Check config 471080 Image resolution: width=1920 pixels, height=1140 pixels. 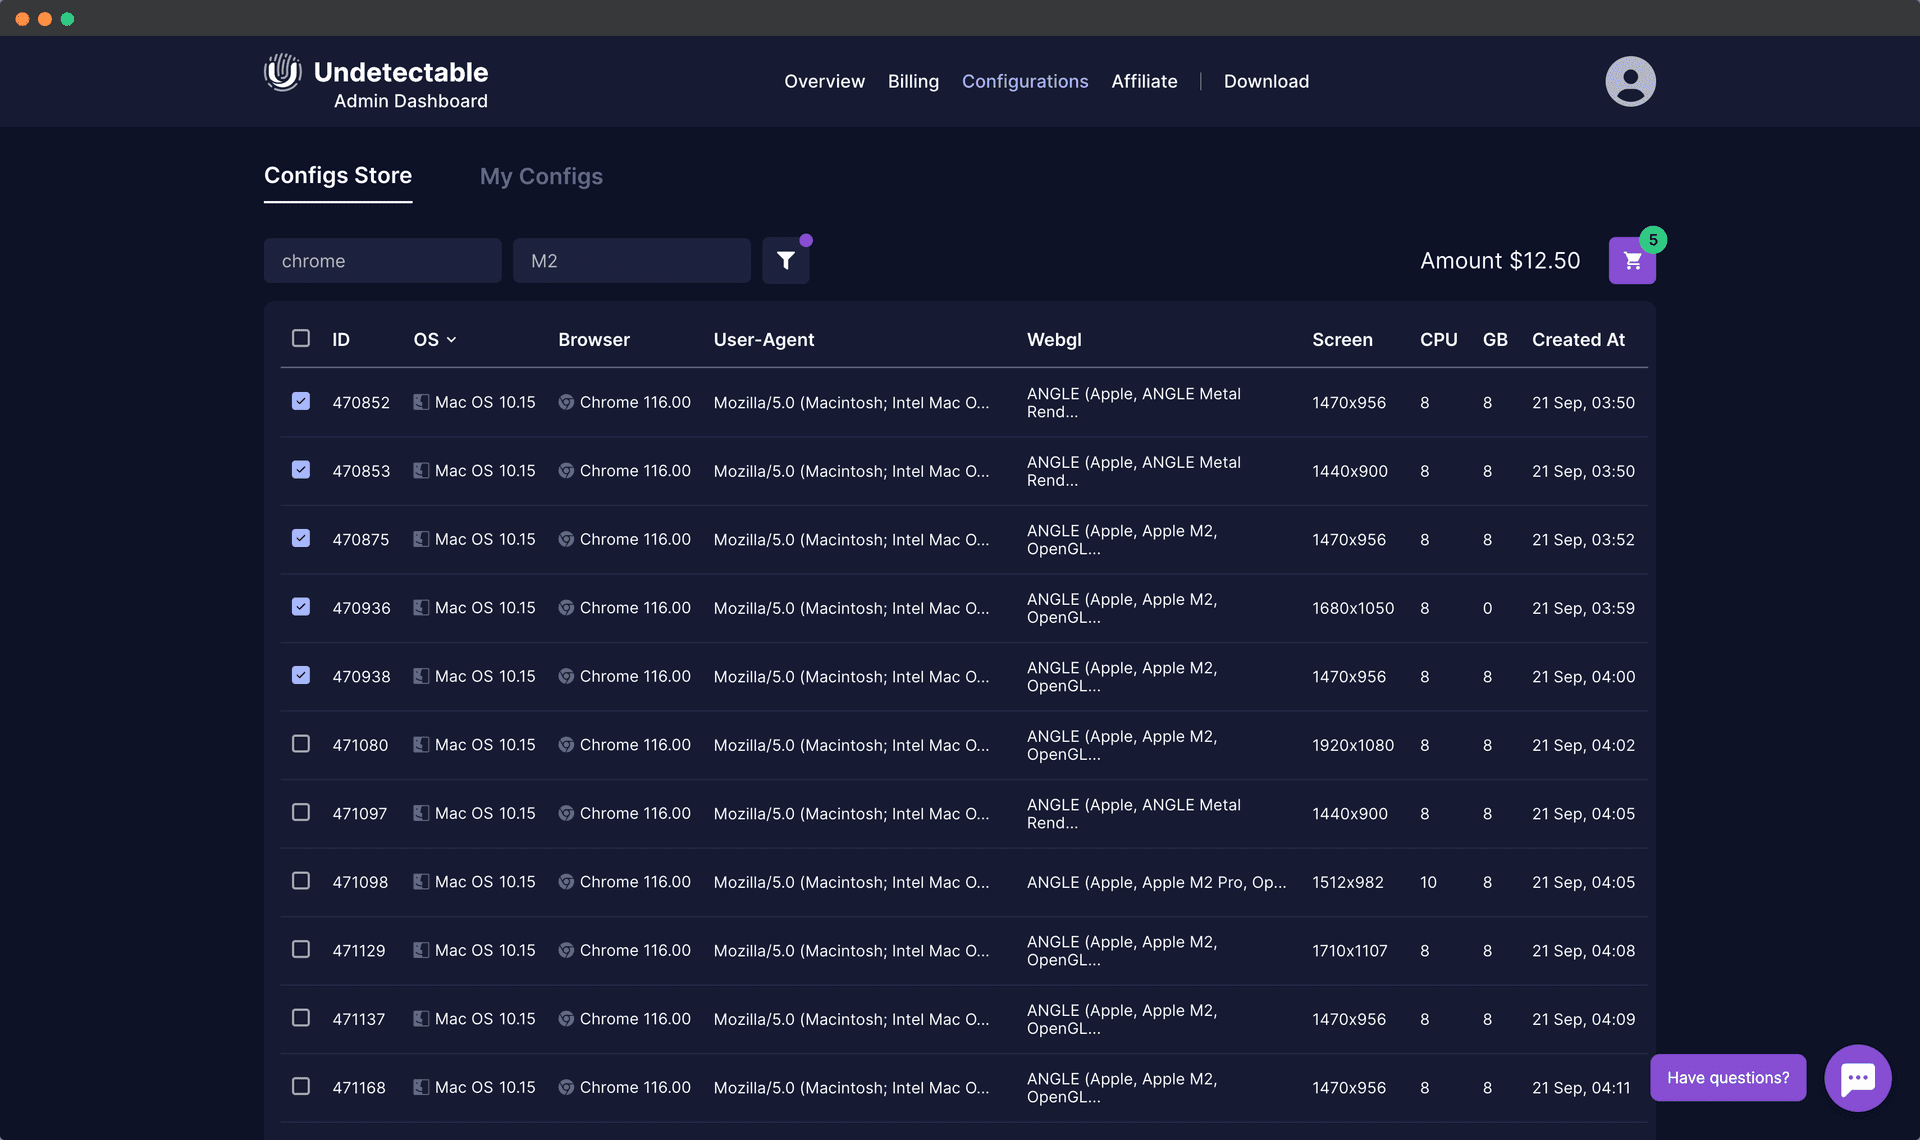click(x=301, y=743)
